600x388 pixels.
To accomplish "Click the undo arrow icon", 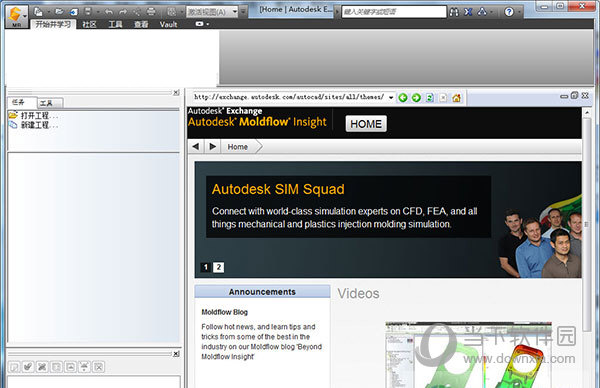I will [109, 12].
